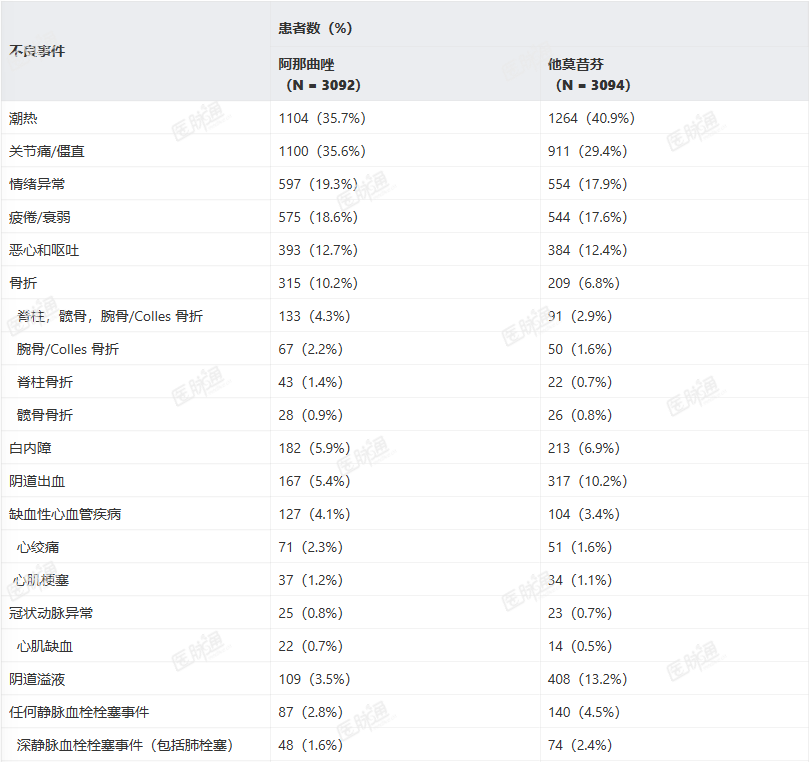Select the 任何静脉血栓栓塞事件 row label
Screen dimensions: 811x762
click(79, 712)
